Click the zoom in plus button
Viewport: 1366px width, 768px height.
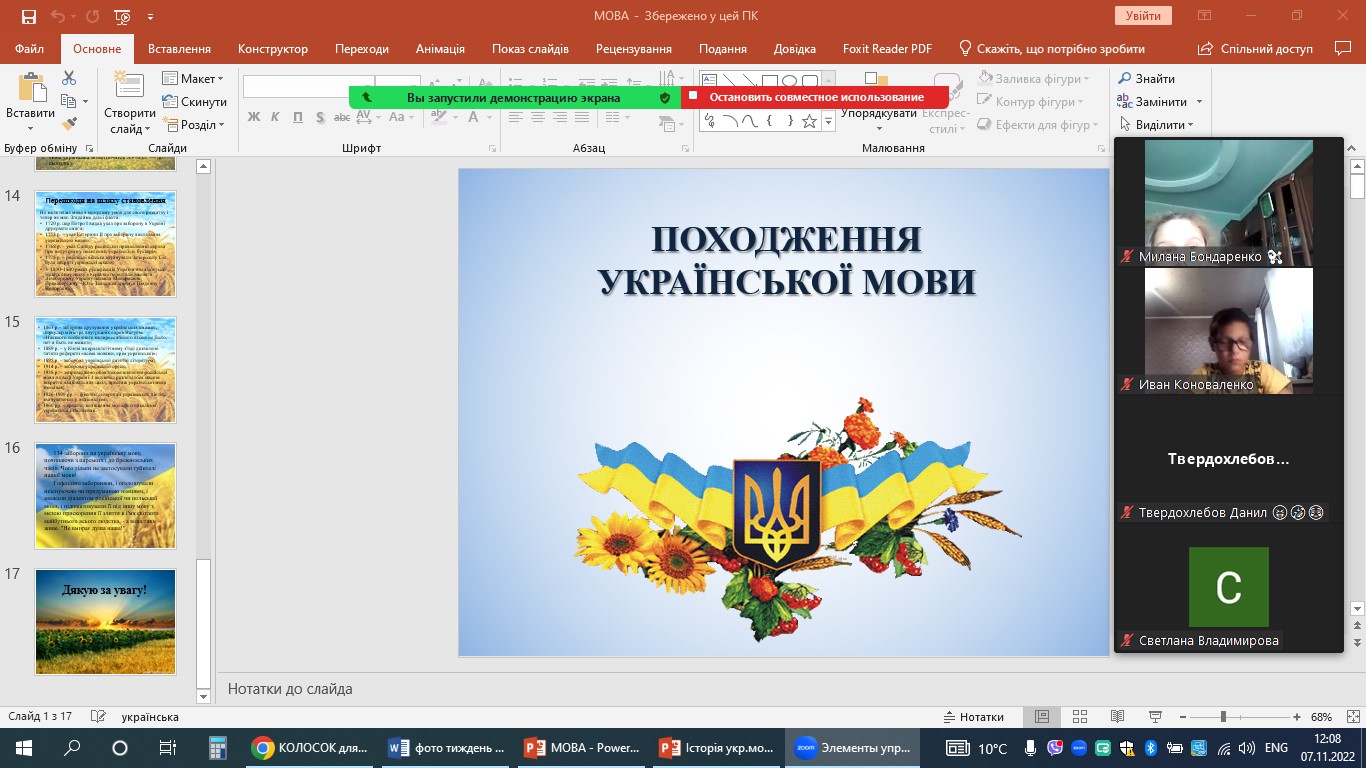click(x=1297, y=717)
